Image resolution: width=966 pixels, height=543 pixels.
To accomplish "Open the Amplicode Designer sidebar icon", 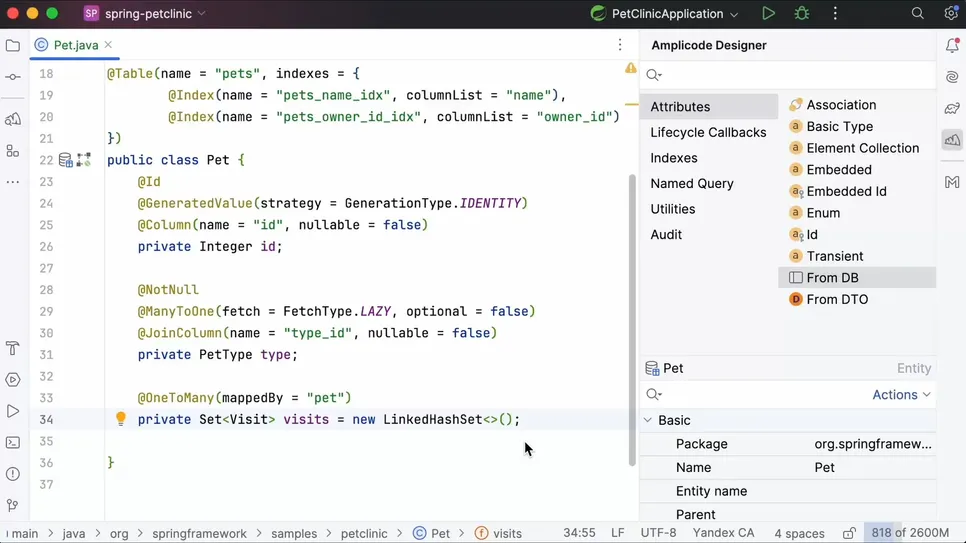I will click(x=952, y=140).
